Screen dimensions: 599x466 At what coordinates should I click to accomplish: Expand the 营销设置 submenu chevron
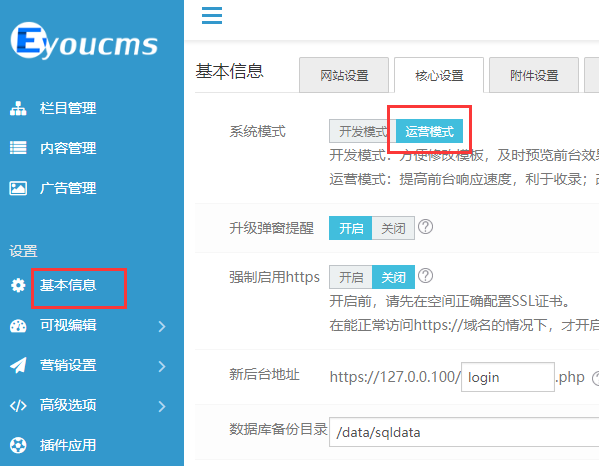point(162,366)
